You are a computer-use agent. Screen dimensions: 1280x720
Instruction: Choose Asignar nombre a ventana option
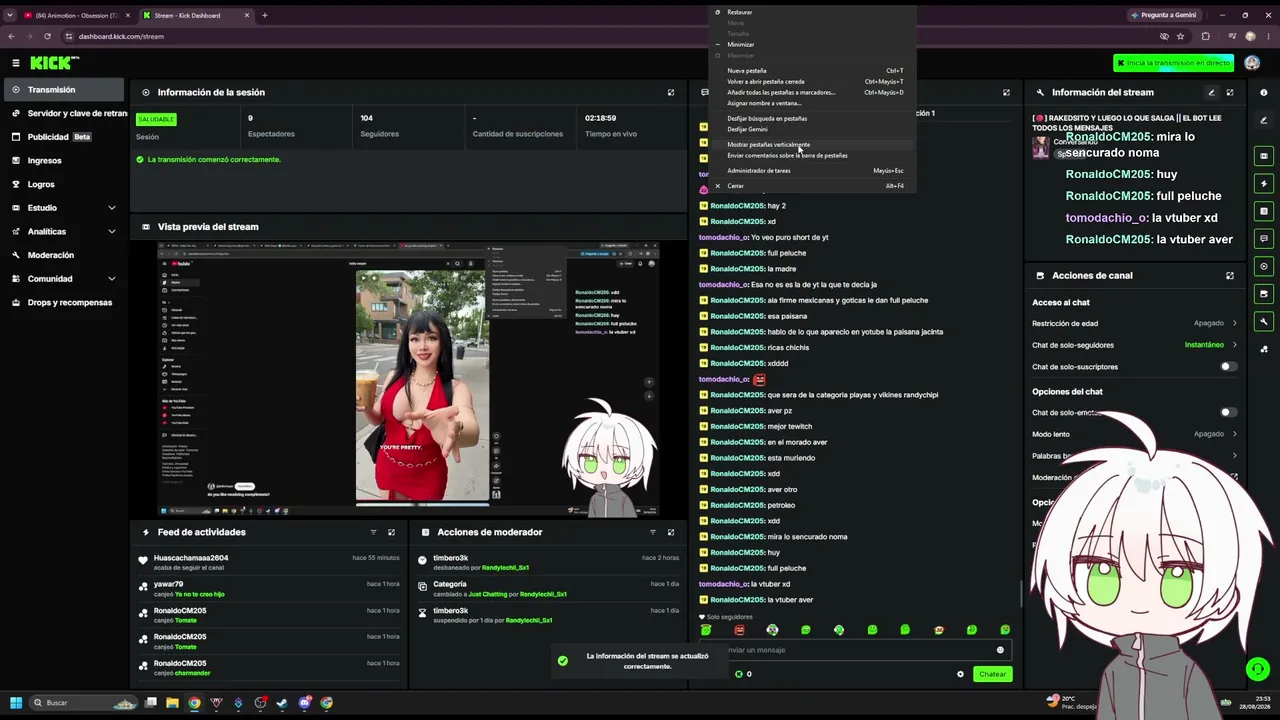pyautogui.click(x=812, y=103)
